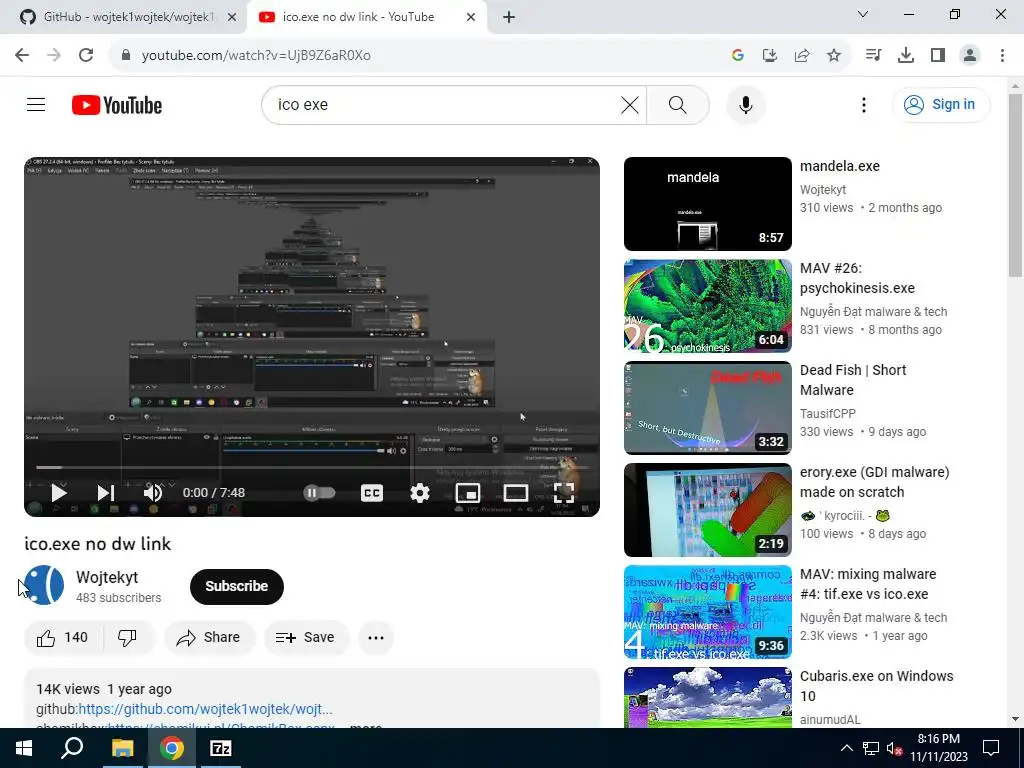Mute the video player volume

point(153,492)
